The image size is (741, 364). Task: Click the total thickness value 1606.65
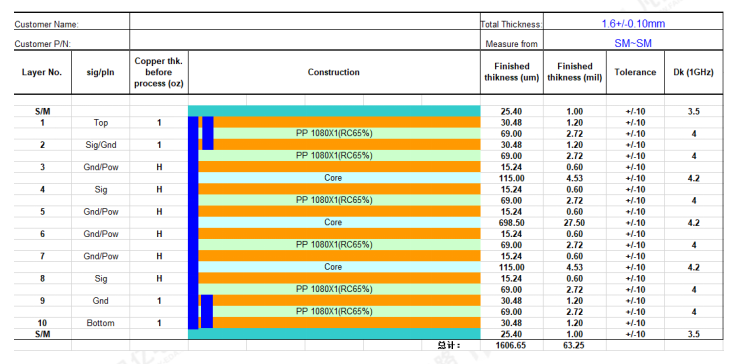[x=512, y=345]
